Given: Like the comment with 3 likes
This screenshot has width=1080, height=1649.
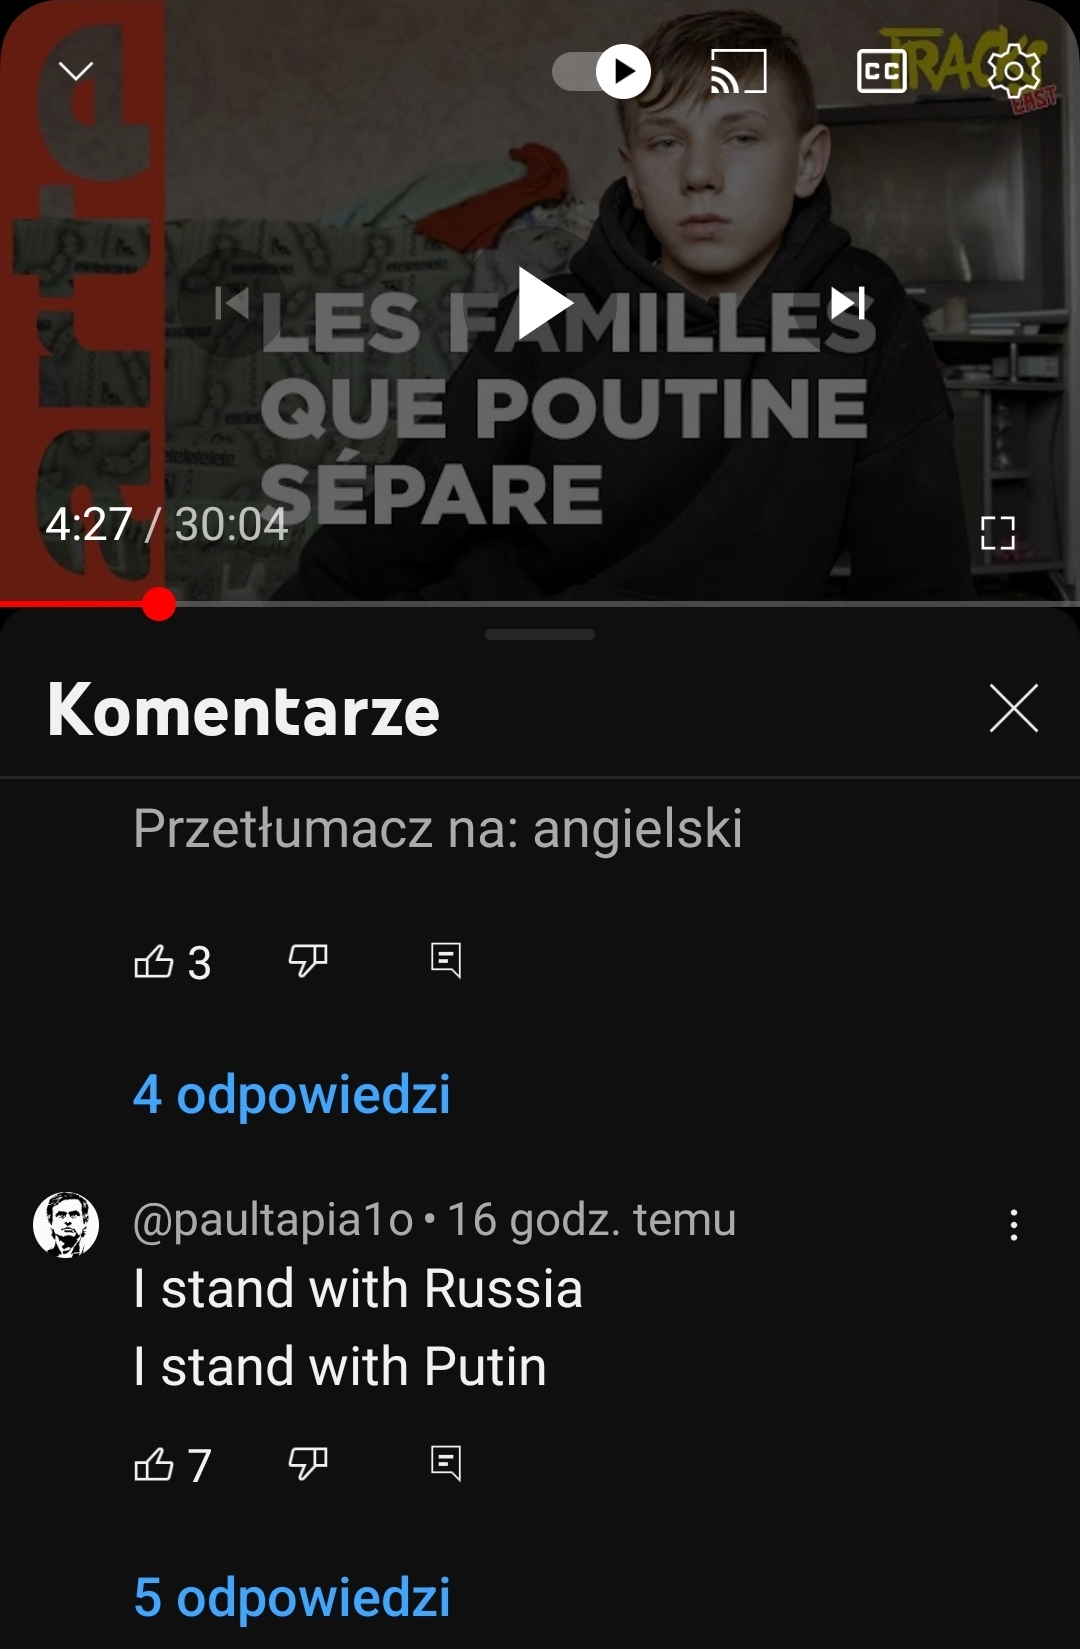Looking at the screenshot, I should coord(154,961).
